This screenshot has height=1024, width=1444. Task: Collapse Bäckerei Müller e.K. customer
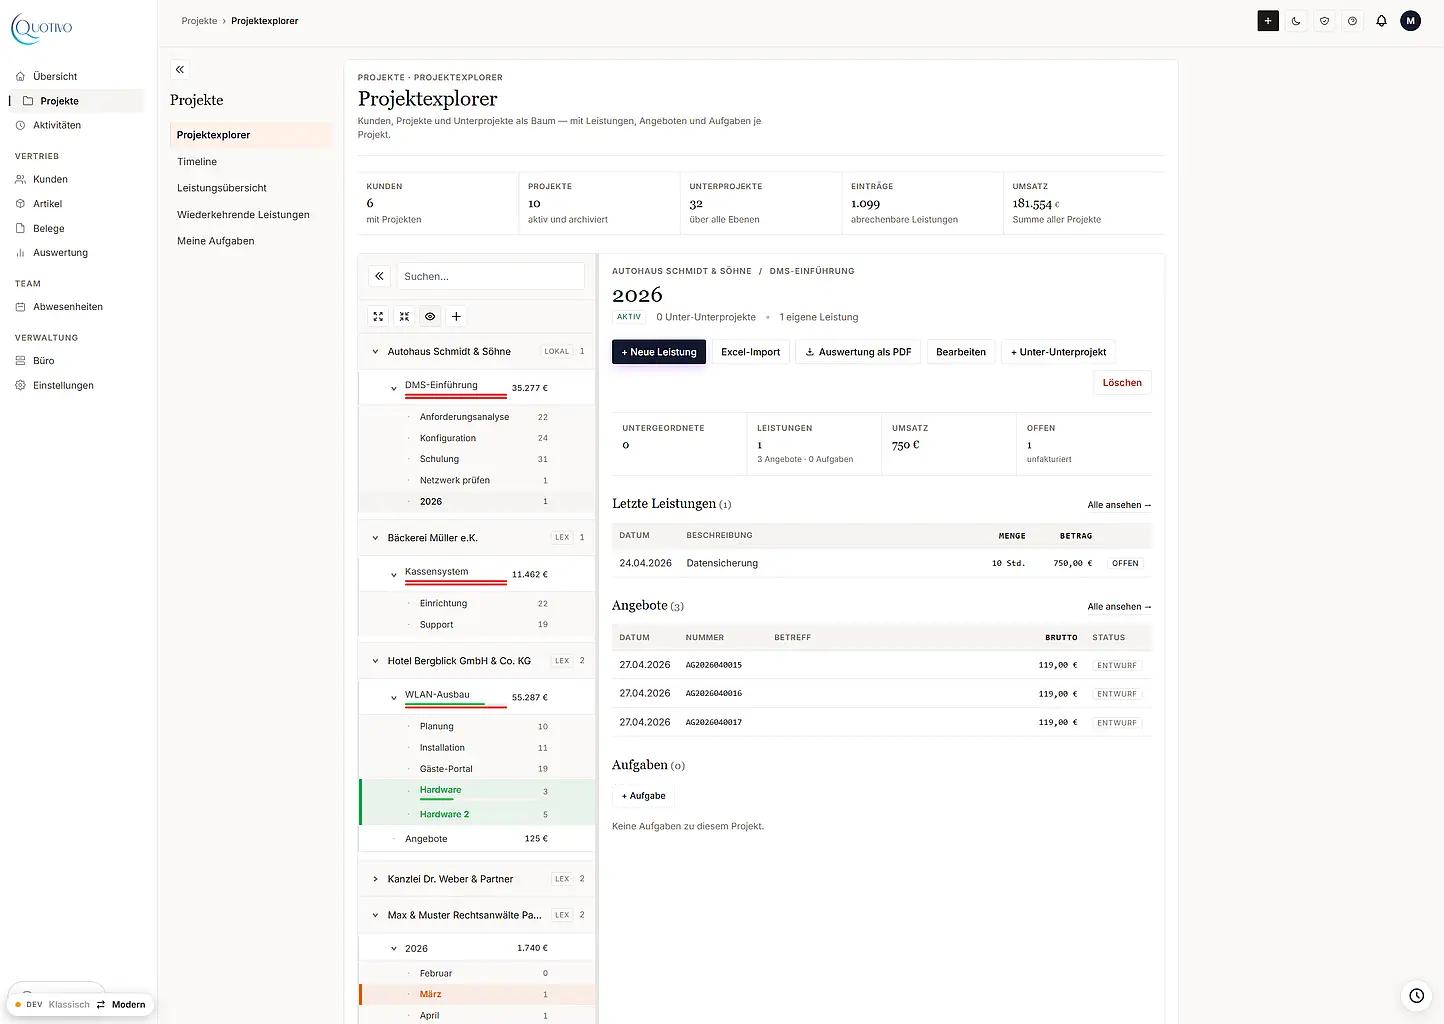click(376, 538)
